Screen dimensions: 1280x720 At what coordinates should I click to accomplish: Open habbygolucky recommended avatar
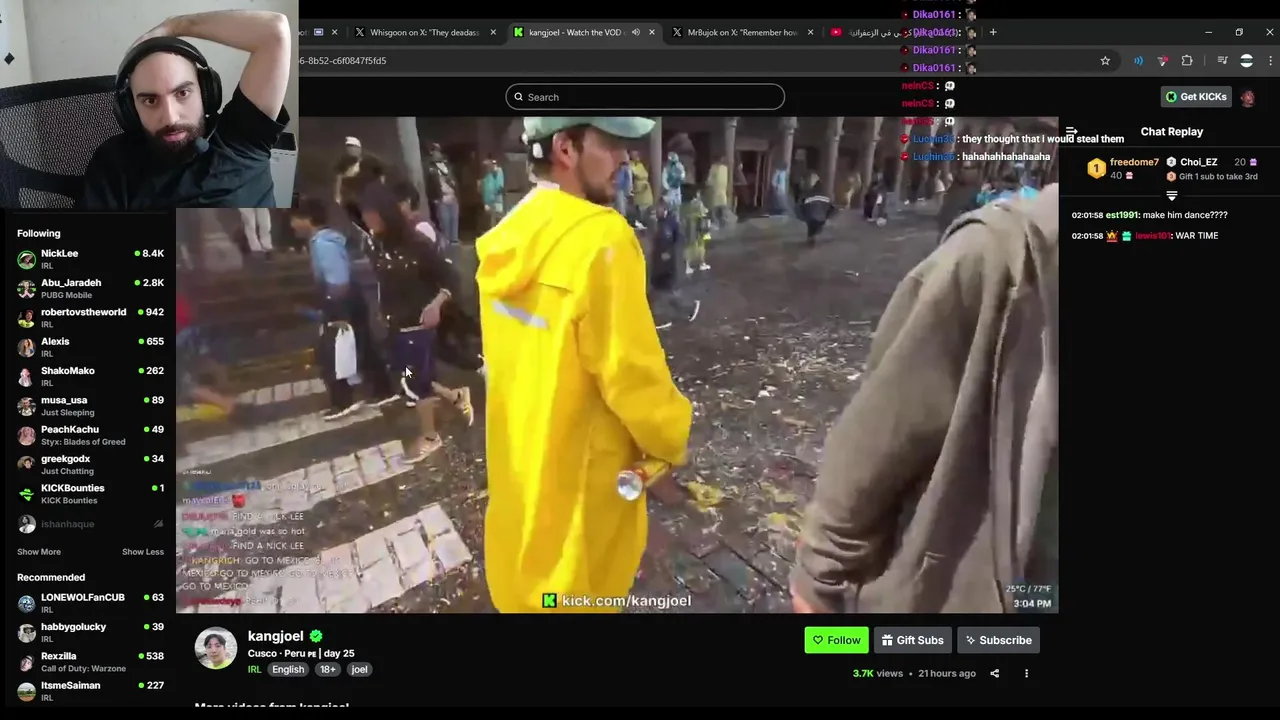[27, 633]
